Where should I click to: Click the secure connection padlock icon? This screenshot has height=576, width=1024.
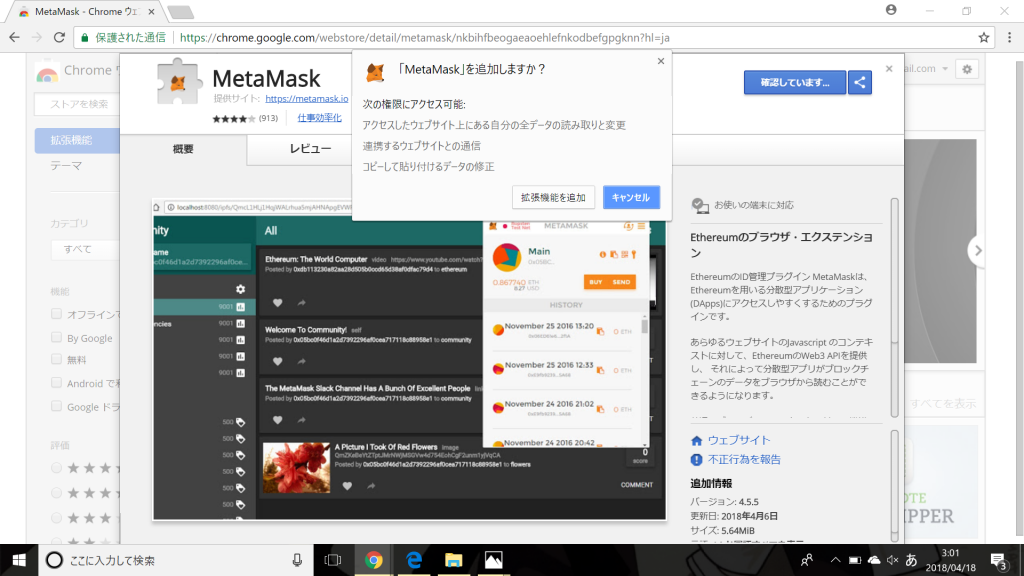coord(84,38)
